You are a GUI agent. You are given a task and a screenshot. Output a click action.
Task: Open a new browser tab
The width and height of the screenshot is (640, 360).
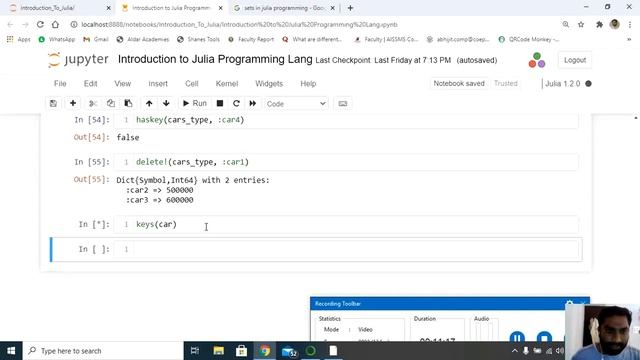350,8
